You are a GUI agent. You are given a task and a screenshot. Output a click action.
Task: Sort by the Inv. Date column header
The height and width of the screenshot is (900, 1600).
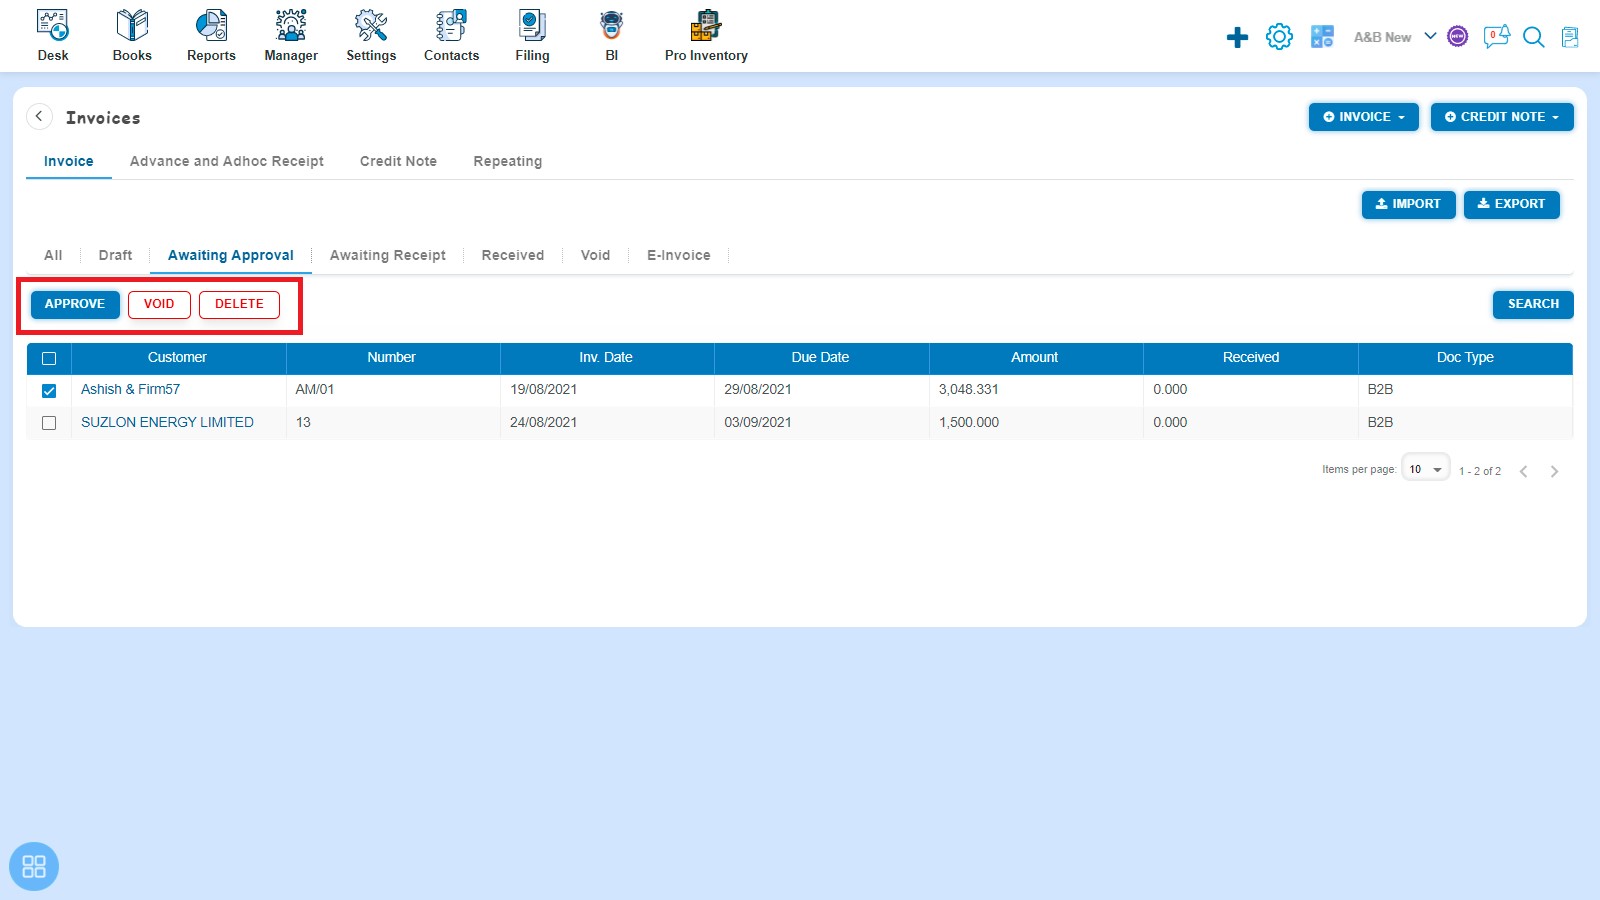click(x=606, y=358)
